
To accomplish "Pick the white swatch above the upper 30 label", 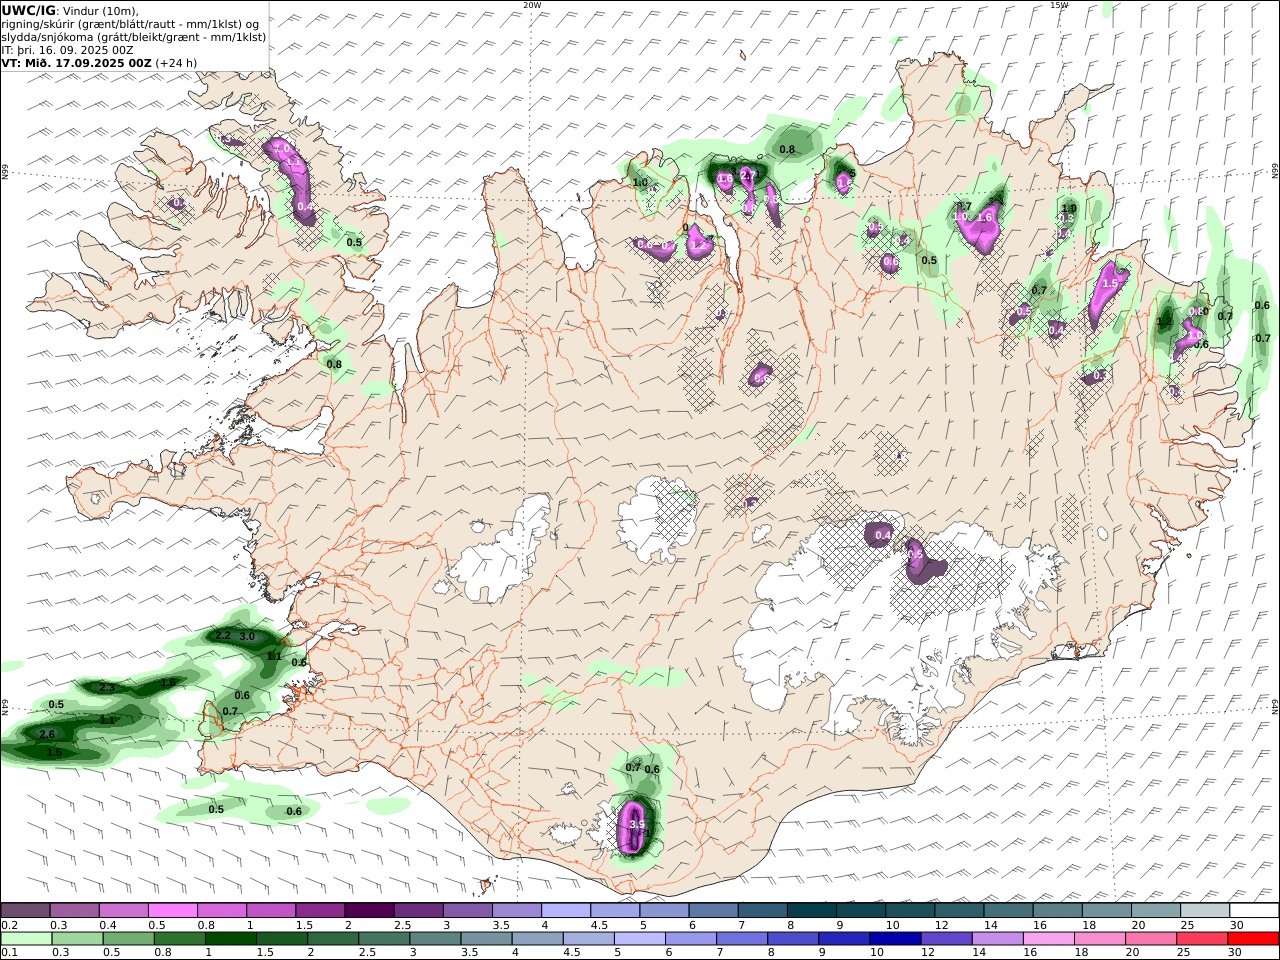I will [x=1255, y=910].
